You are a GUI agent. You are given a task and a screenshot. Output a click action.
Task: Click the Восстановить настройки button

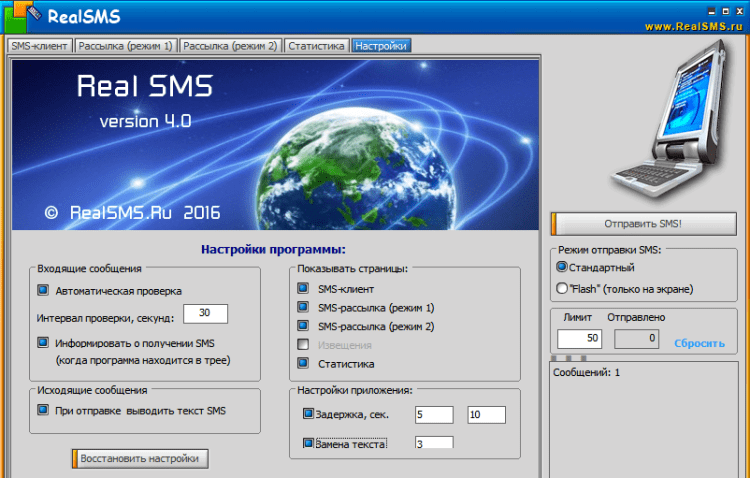[140, 458]
